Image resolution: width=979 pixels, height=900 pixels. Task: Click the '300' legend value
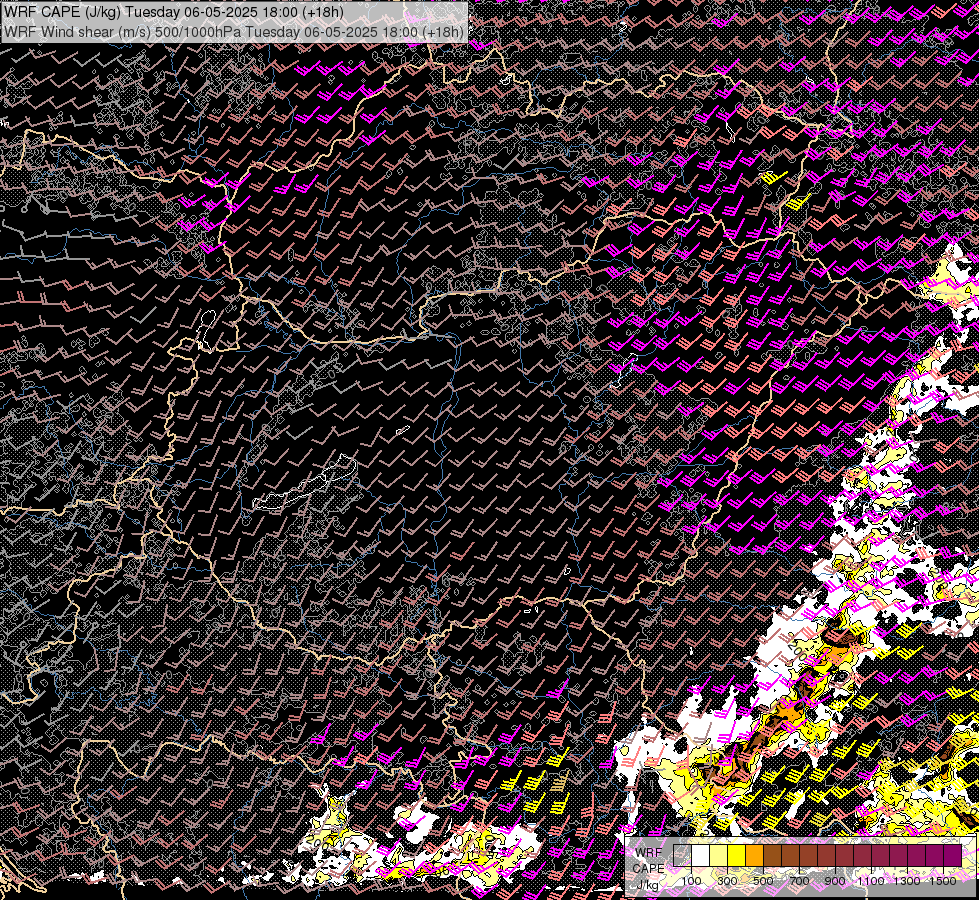point(727,881)
